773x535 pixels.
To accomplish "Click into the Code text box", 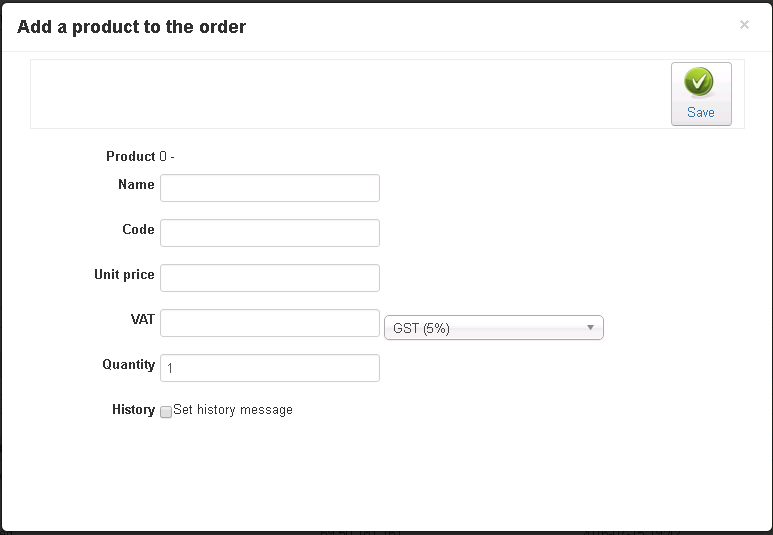I will click(x=270, y=233).
